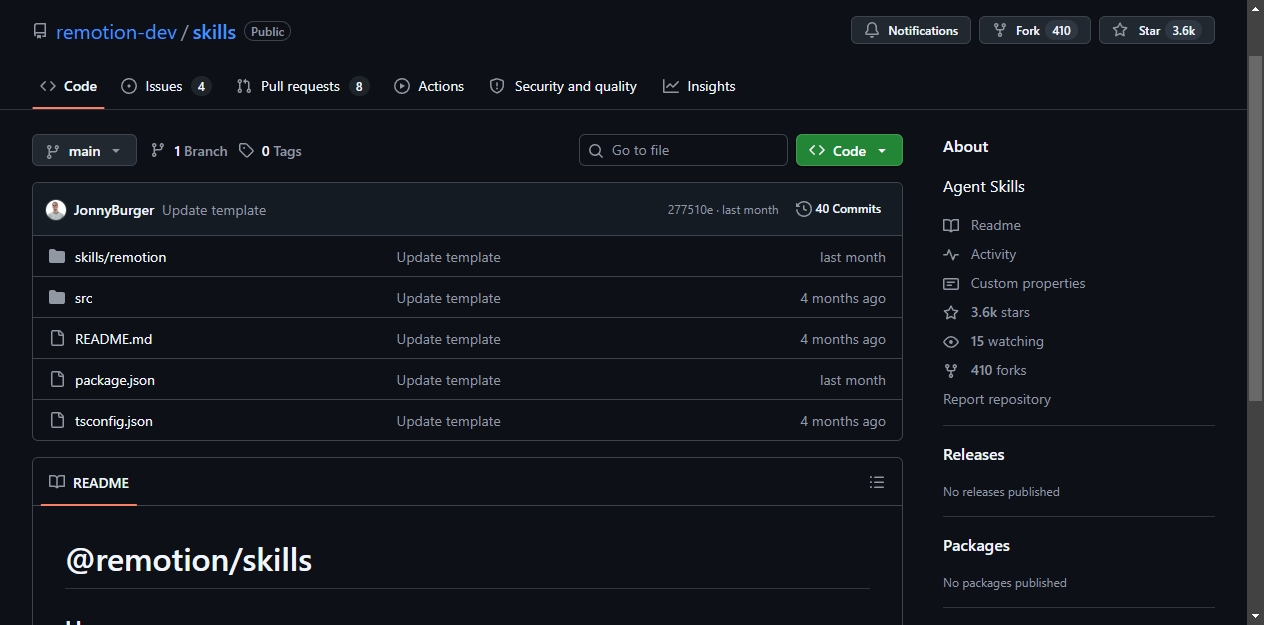Open the latest commit message Update template
Viewport: 1264px width, 625px height.
(214, 210)
